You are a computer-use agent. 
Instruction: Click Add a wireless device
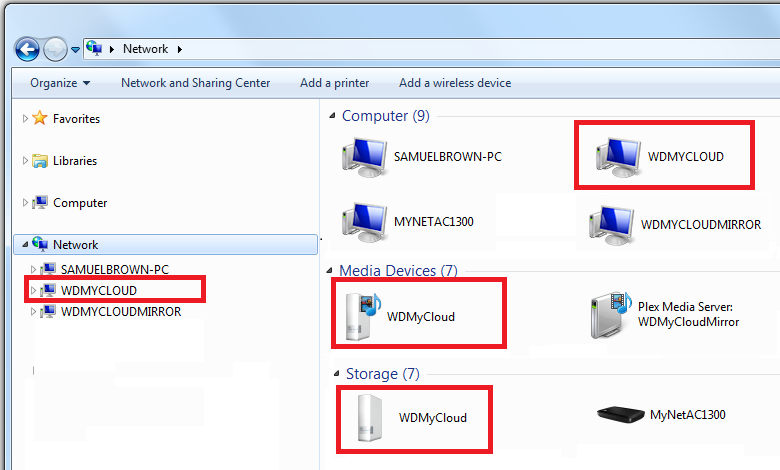(x=455, y=83)
